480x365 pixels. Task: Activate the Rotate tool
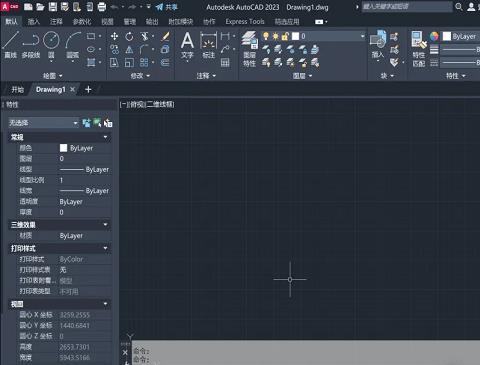(129, 36)
